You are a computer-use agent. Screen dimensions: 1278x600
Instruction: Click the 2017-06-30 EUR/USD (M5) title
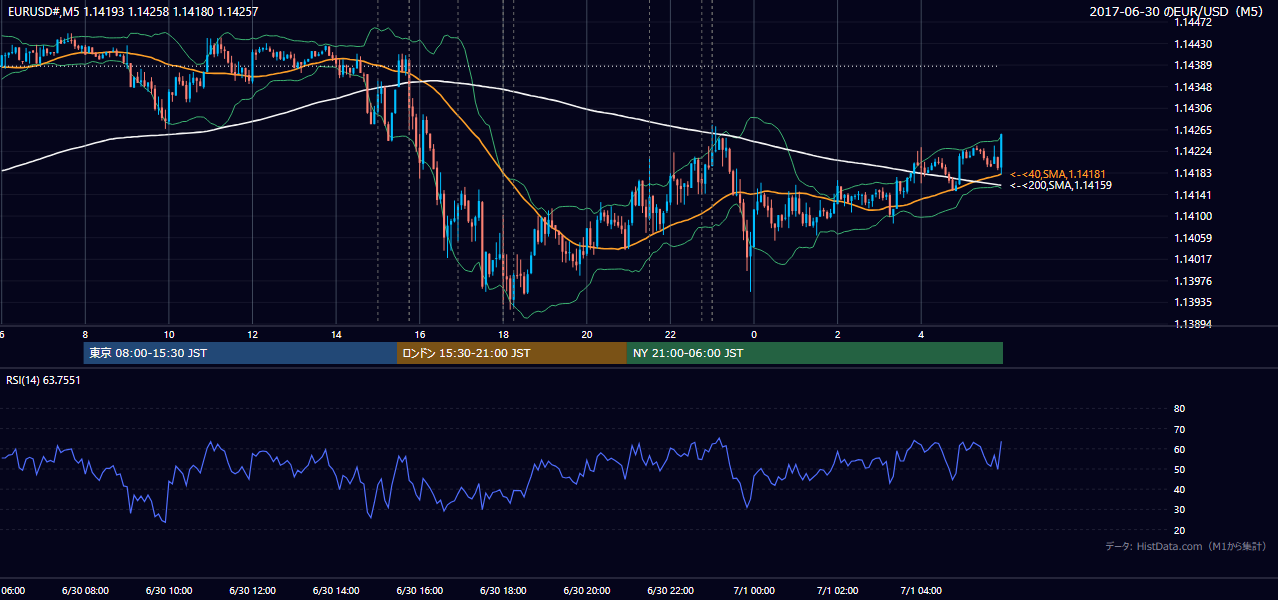1178,11
